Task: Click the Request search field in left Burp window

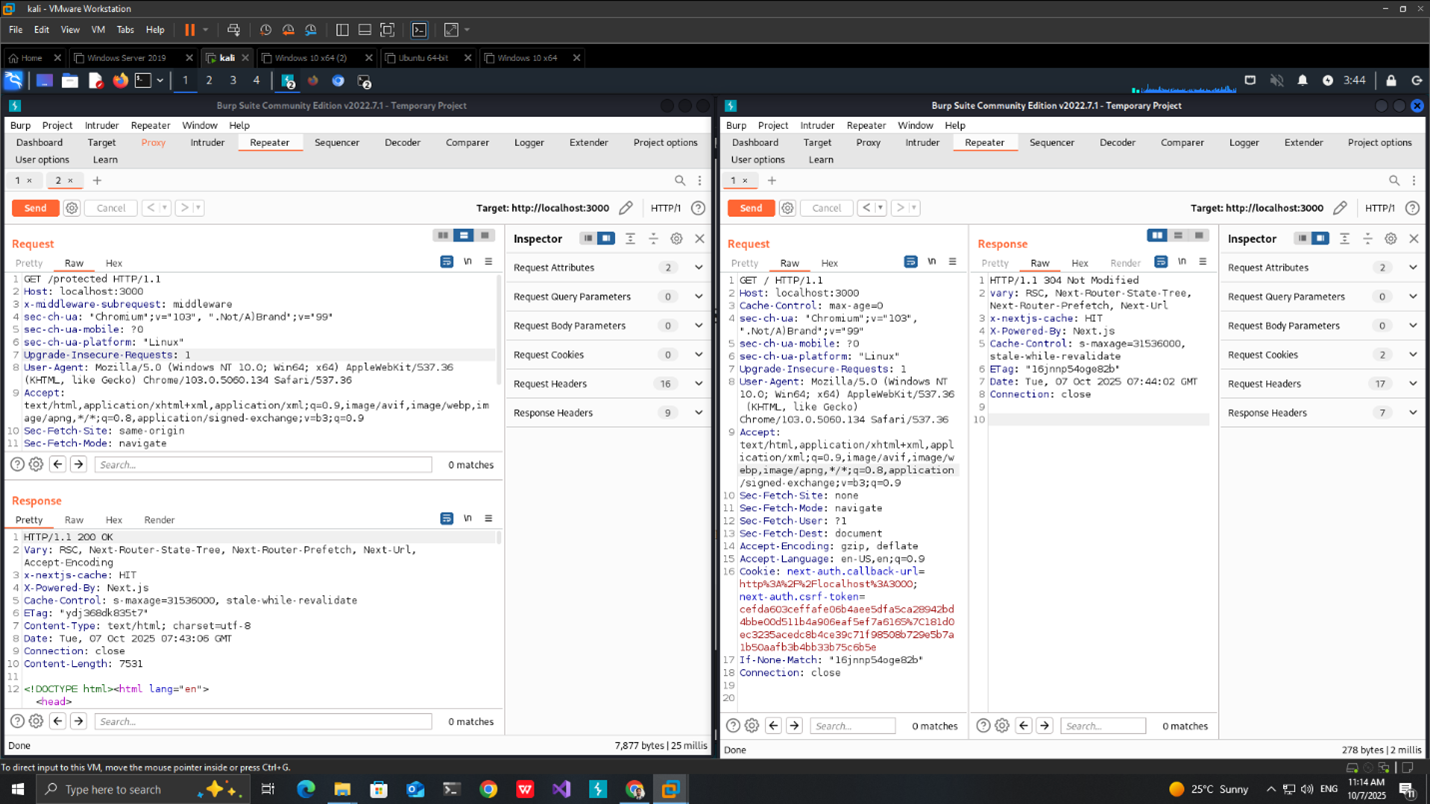Action: click(x=263, y=465)
